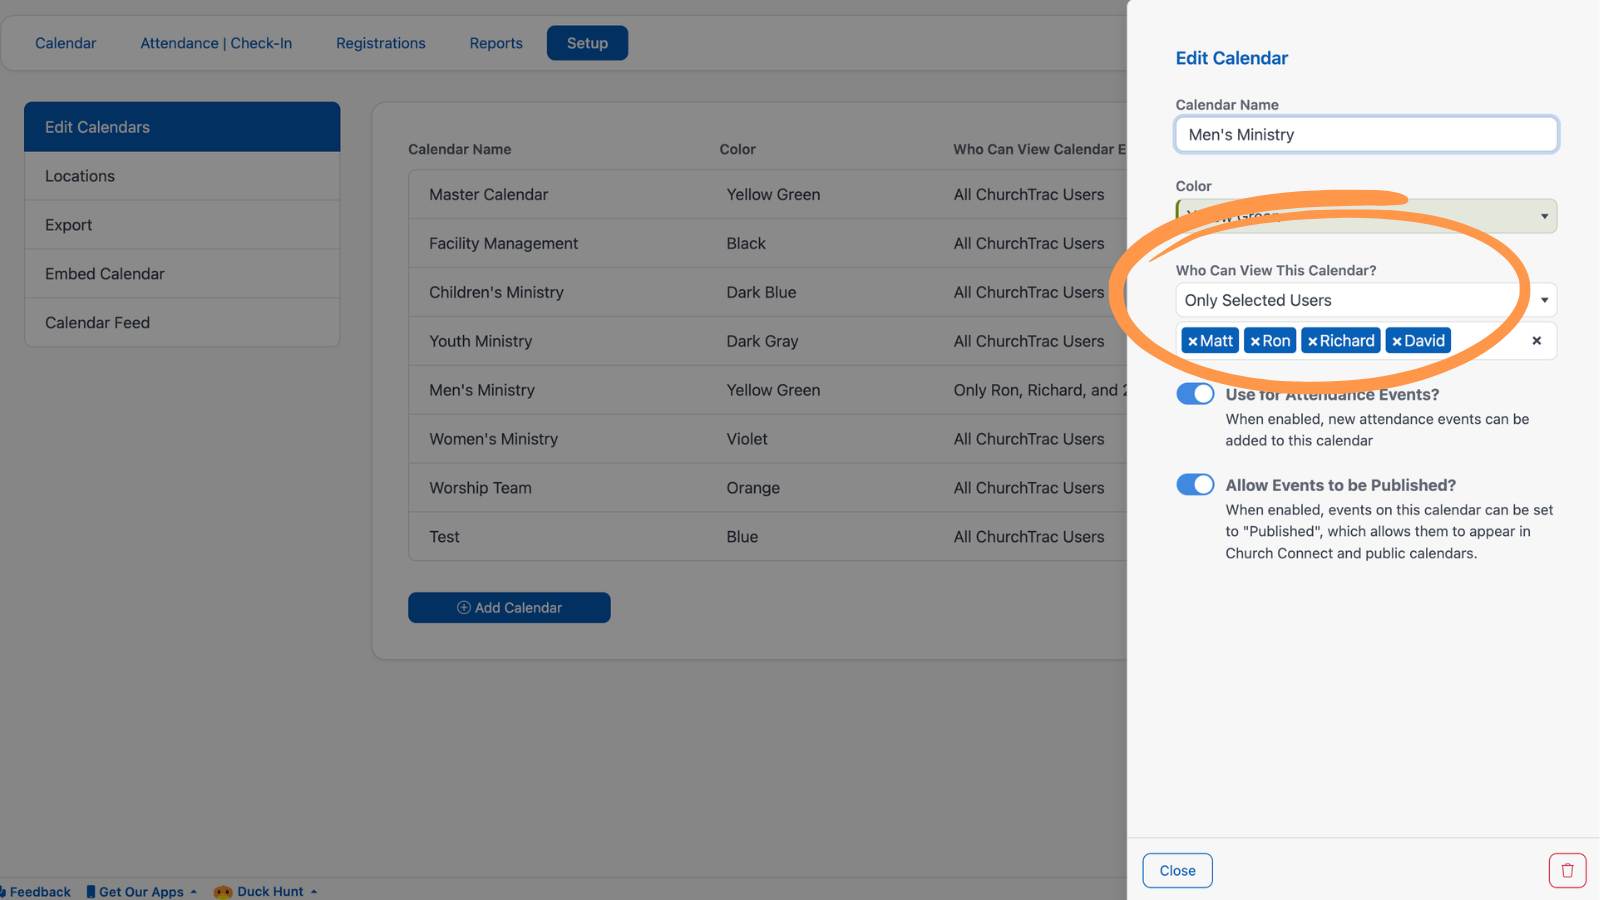Click Only Ron, Richard viewers cell

1040,390
